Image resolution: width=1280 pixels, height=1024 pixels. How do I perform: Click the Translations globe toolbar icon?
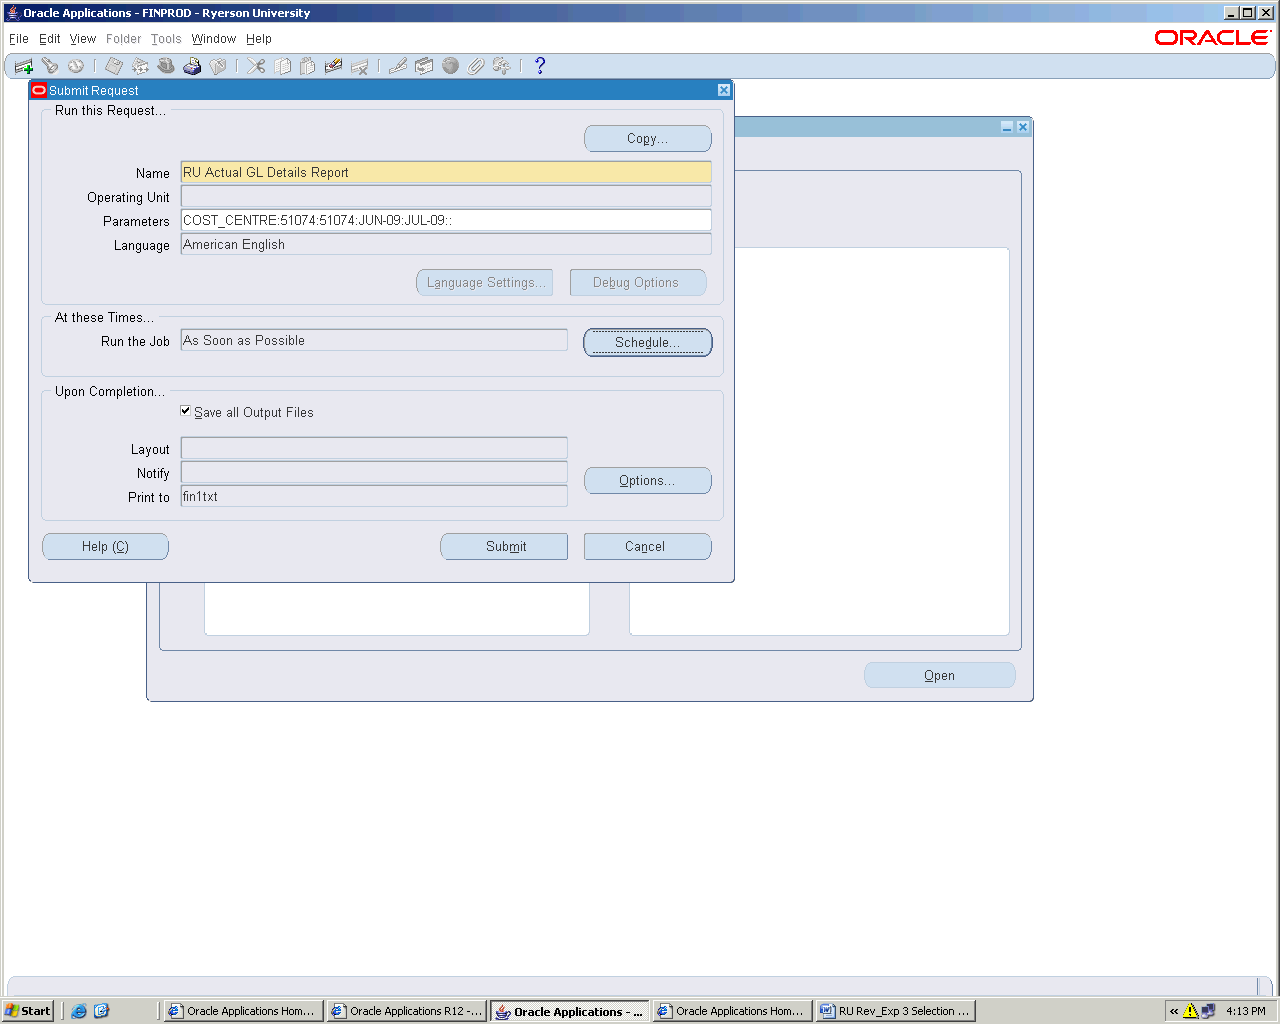[450, 66]
